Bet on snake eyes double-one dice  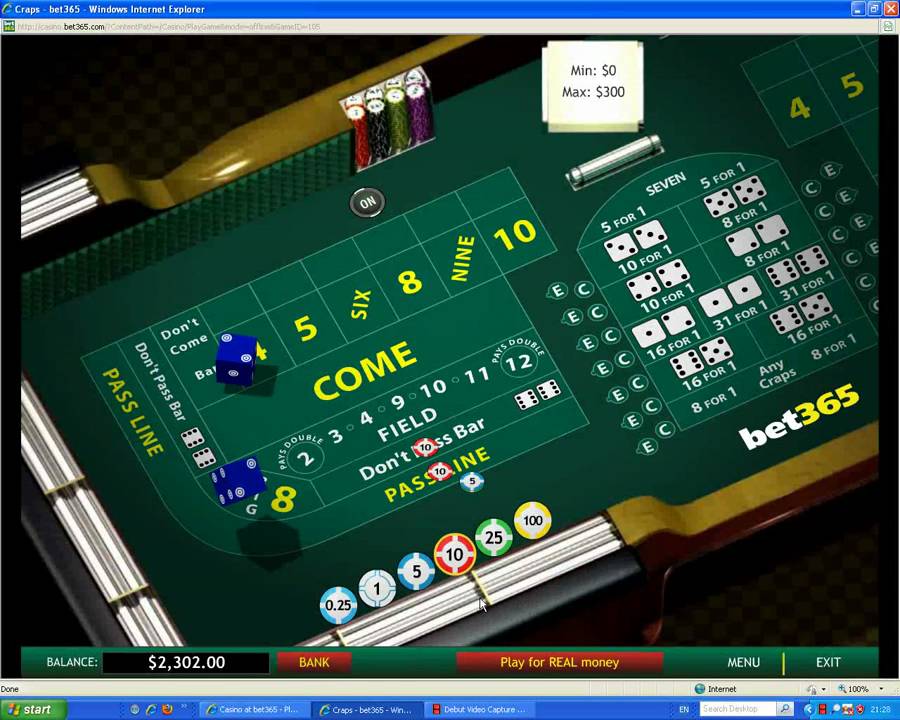730,296
